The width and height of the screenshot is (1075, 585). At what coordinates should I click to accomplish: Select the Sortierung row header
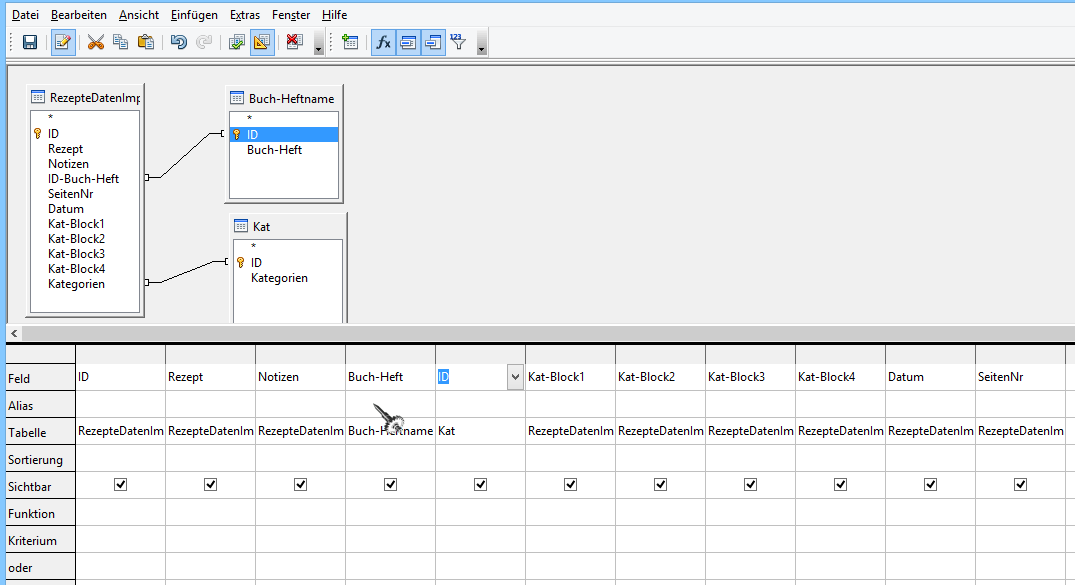click(40, 459)
